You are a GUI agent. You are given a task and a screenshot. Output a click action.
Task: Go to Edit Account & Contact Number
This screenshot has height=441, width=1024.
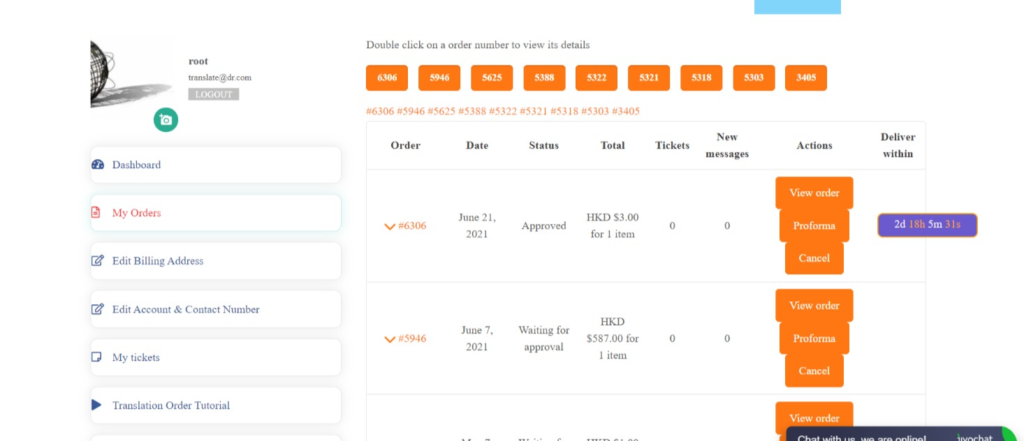coord(216,309)
